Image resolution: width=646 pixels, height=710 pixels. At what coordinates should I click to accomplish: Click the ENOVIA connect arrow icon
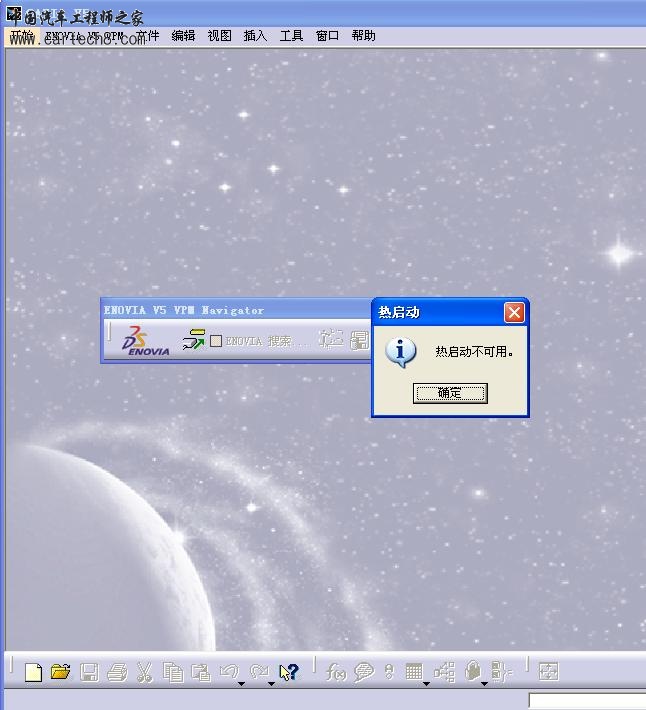(193, 340)
